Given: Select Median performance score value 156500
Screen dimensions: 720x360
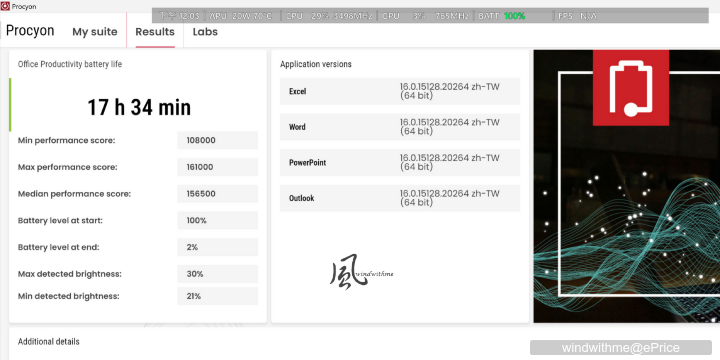Looking at the screenshot, I should [218, 194].
